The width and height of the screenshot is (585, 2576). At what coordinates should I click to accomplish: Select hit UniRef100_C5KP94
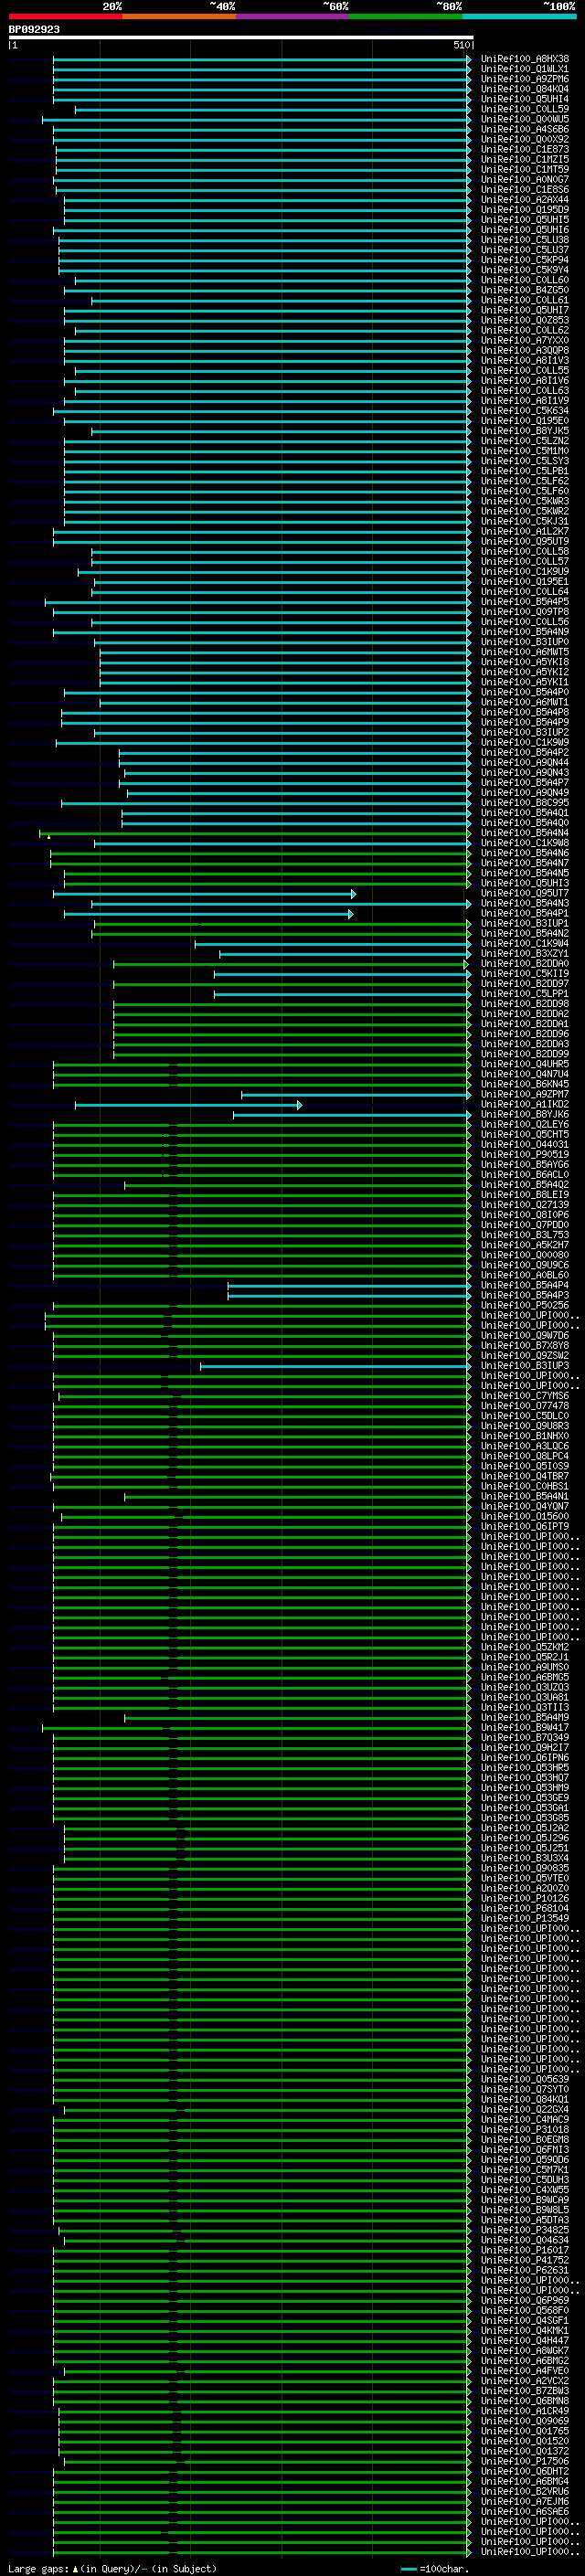[x=525, y=260]
